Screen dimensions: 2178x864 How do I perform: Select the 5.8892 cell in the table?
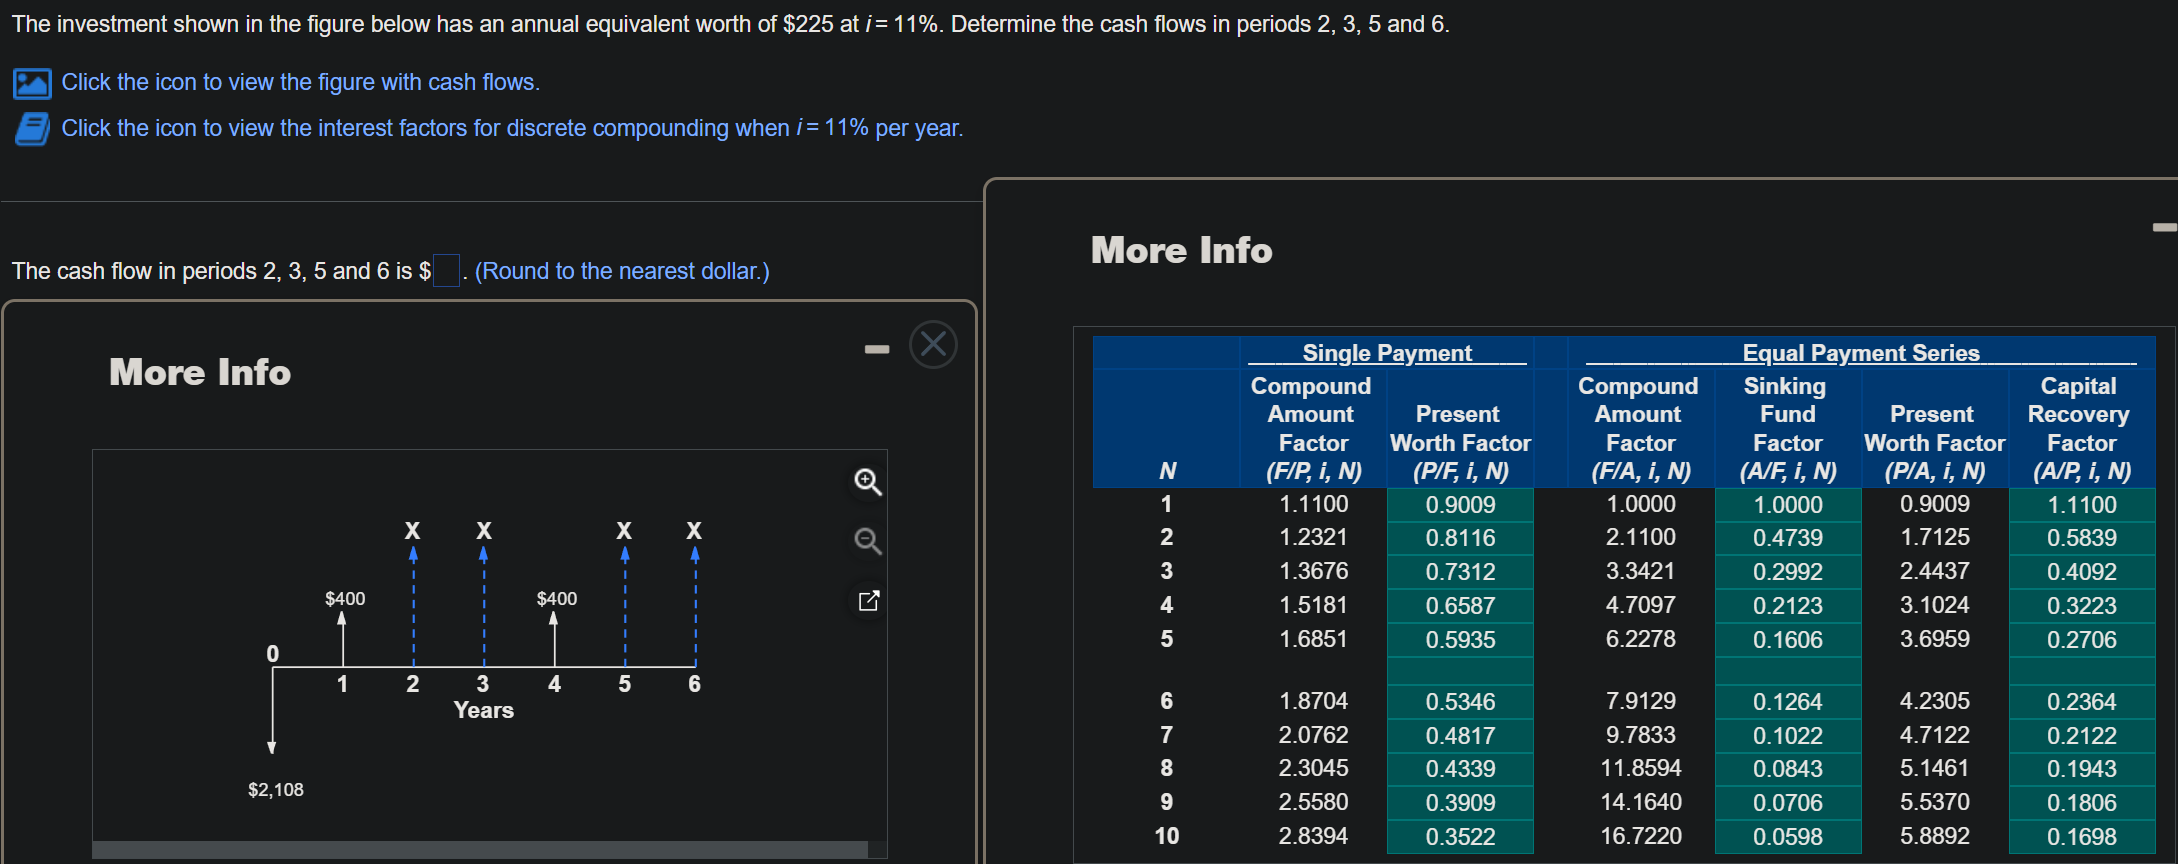(1935, 836)
